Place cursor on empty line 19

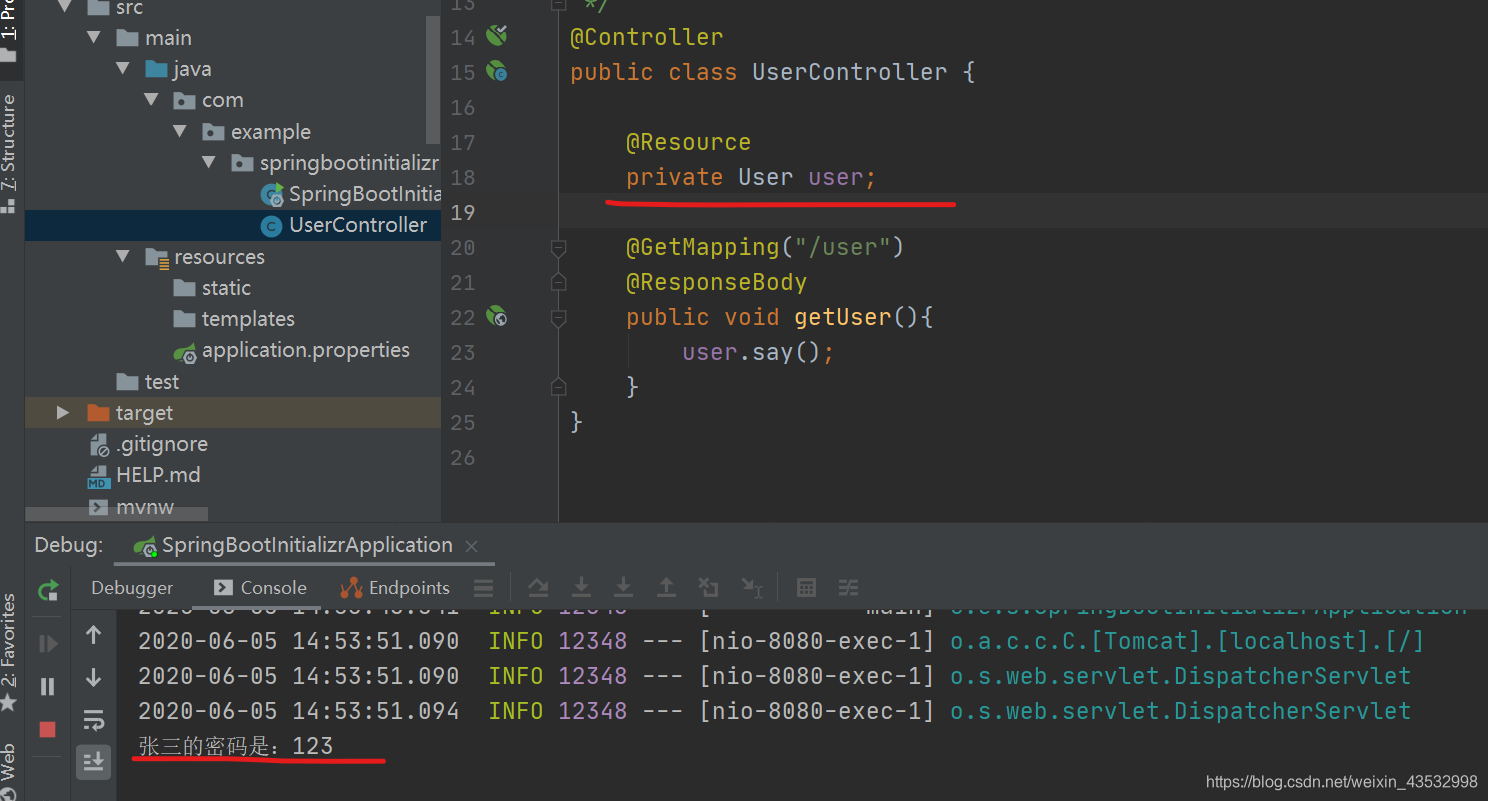coord(1020,212)
